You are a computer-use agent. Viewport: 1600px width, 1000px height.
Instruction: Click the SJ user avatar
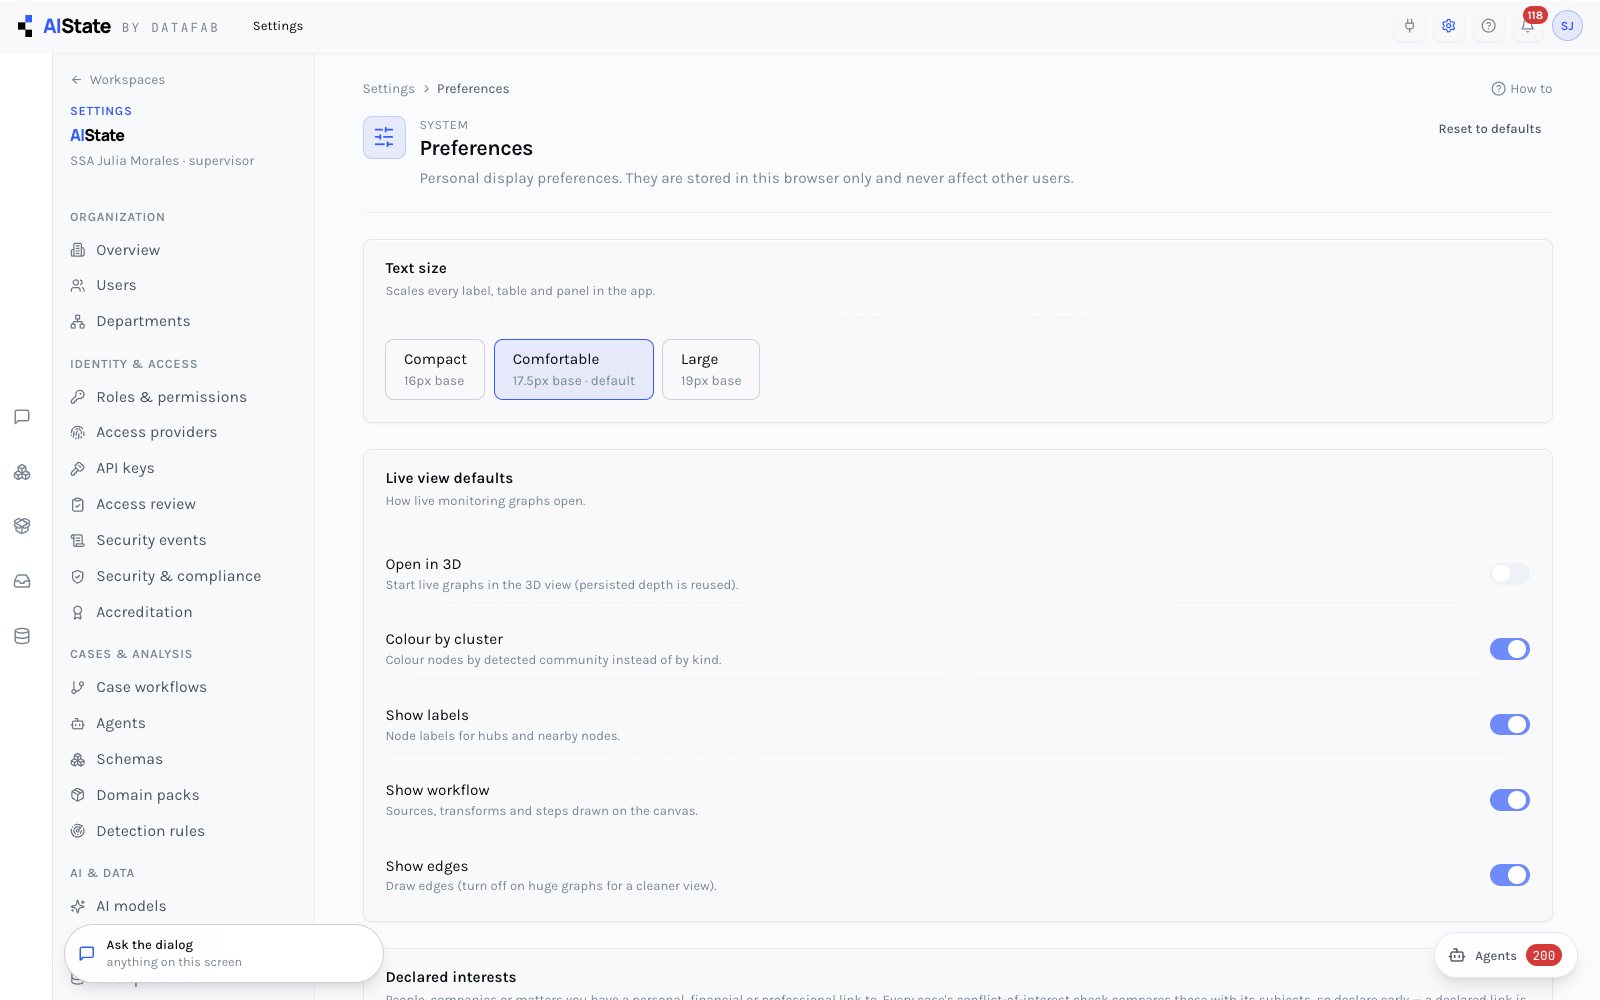1567,26
